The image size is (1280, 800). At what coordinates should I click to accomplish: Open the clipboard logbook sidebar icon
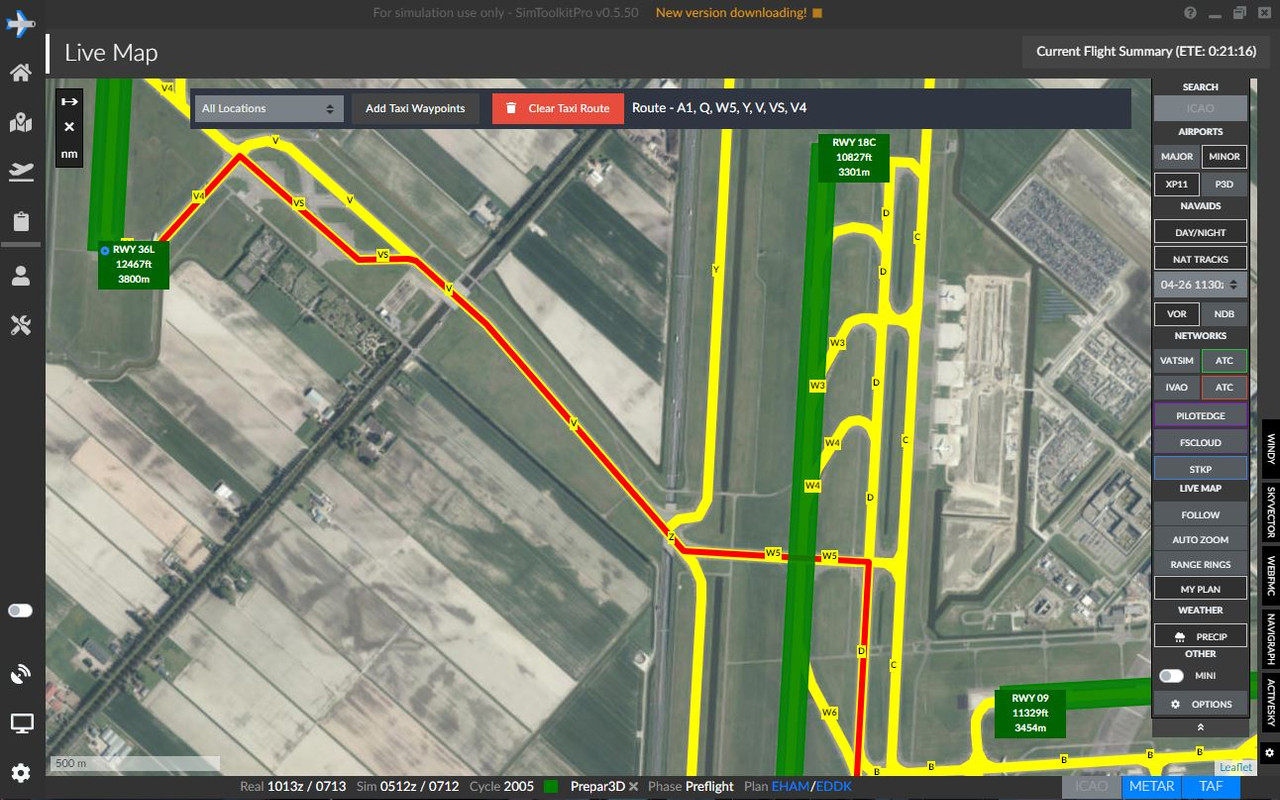click(20, 222)
